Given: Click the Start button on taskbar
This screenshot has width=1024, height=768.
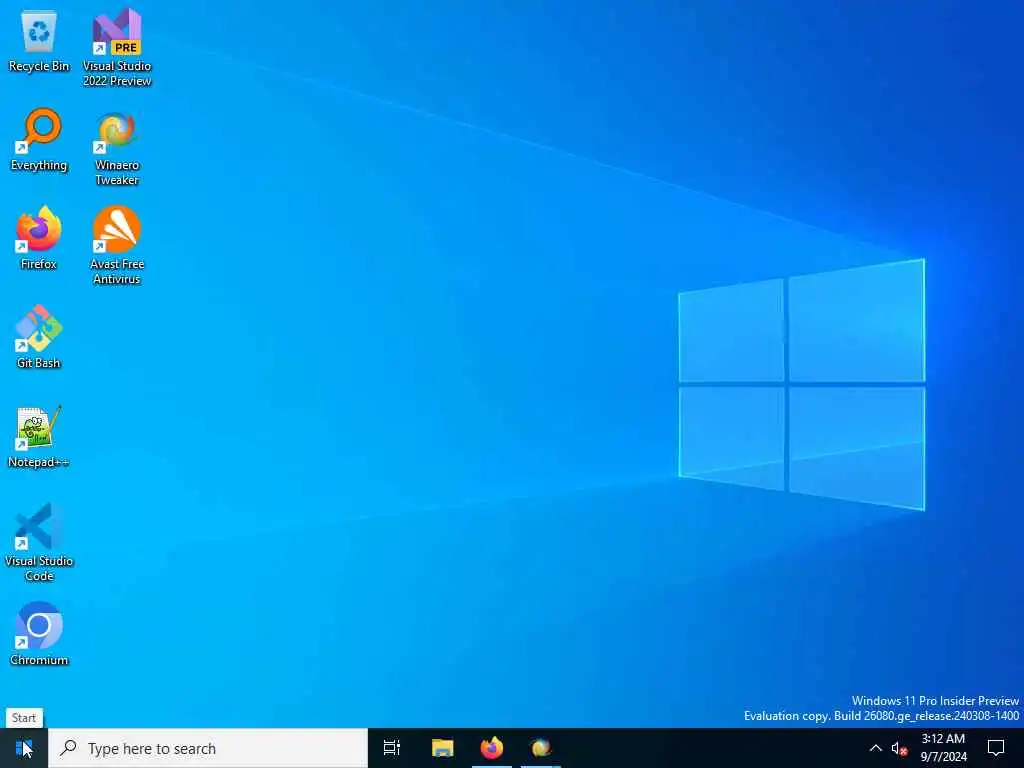Looking at the screenshot, I should (x=24, y=748).
